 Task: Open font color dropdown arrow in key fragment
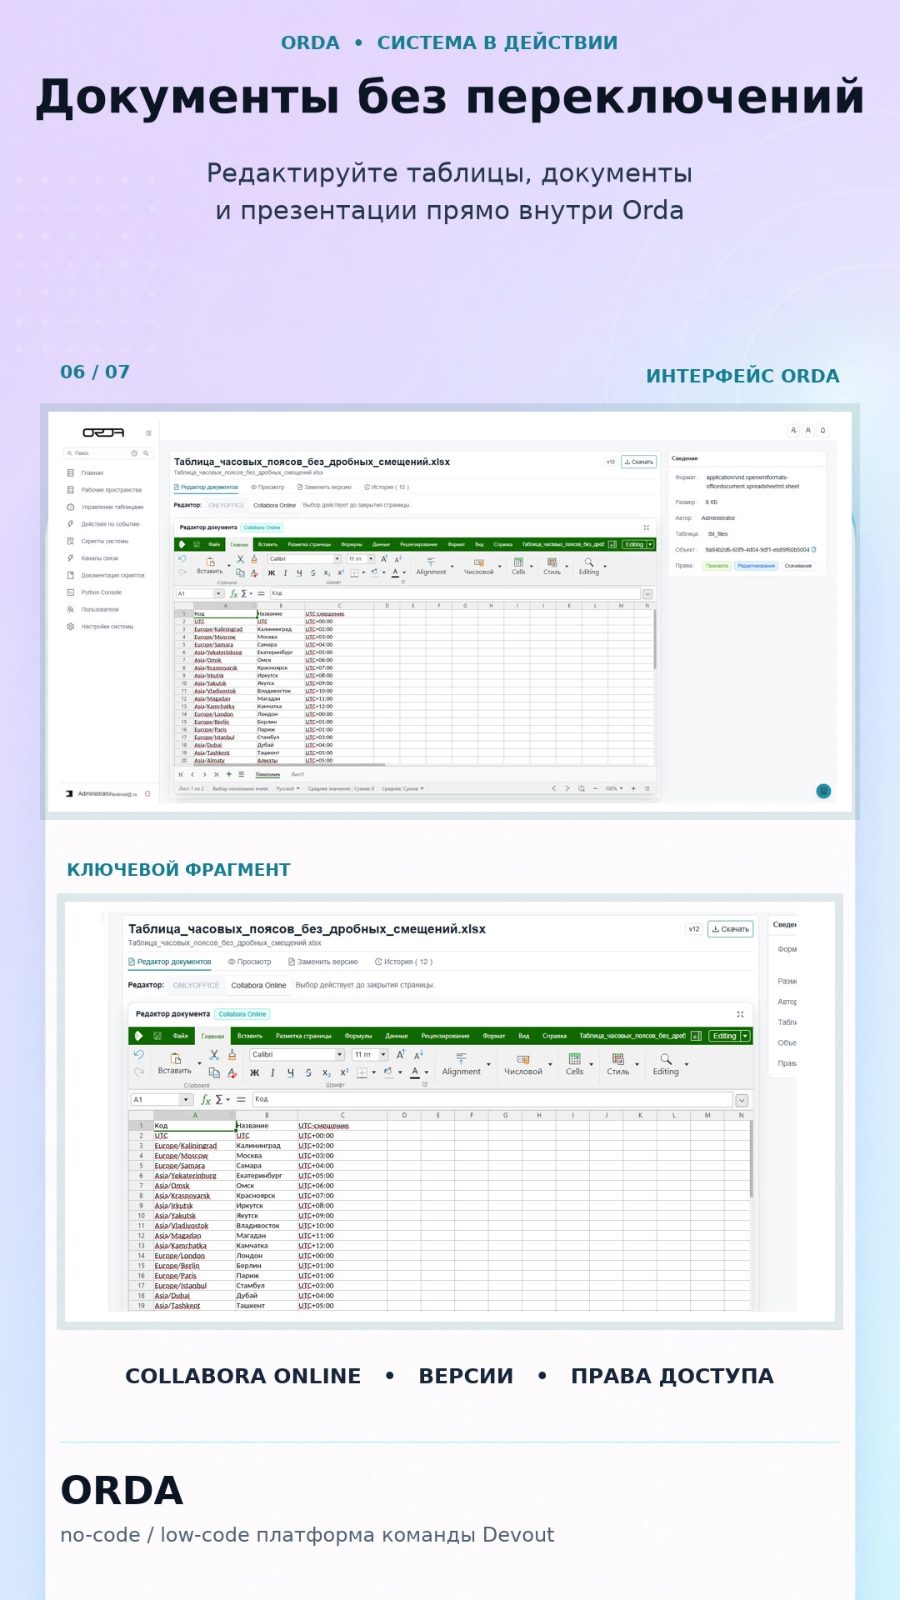click(426, 1073)
